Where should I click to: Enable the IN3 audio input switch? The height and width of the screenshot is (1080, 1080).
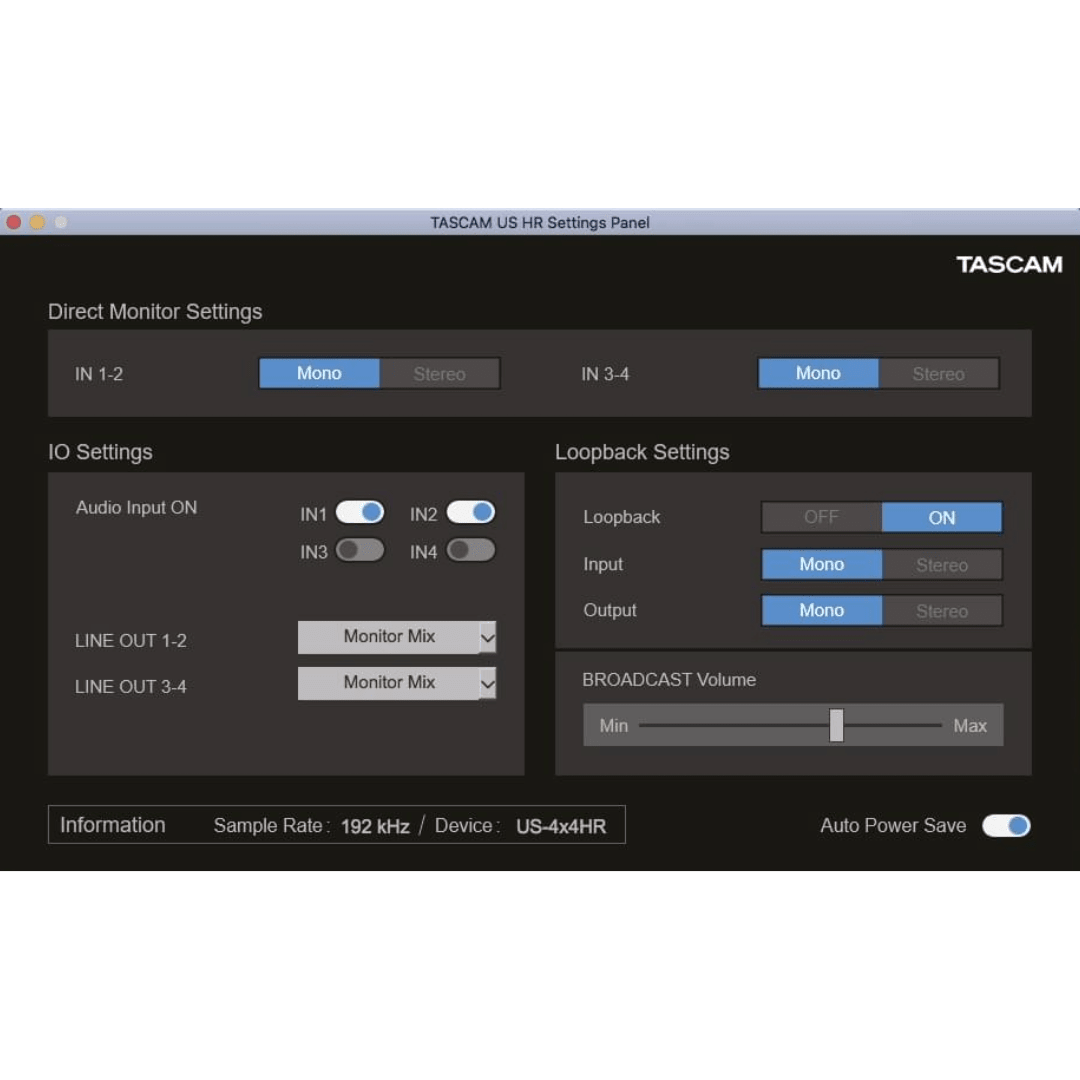tap(360, 550)
